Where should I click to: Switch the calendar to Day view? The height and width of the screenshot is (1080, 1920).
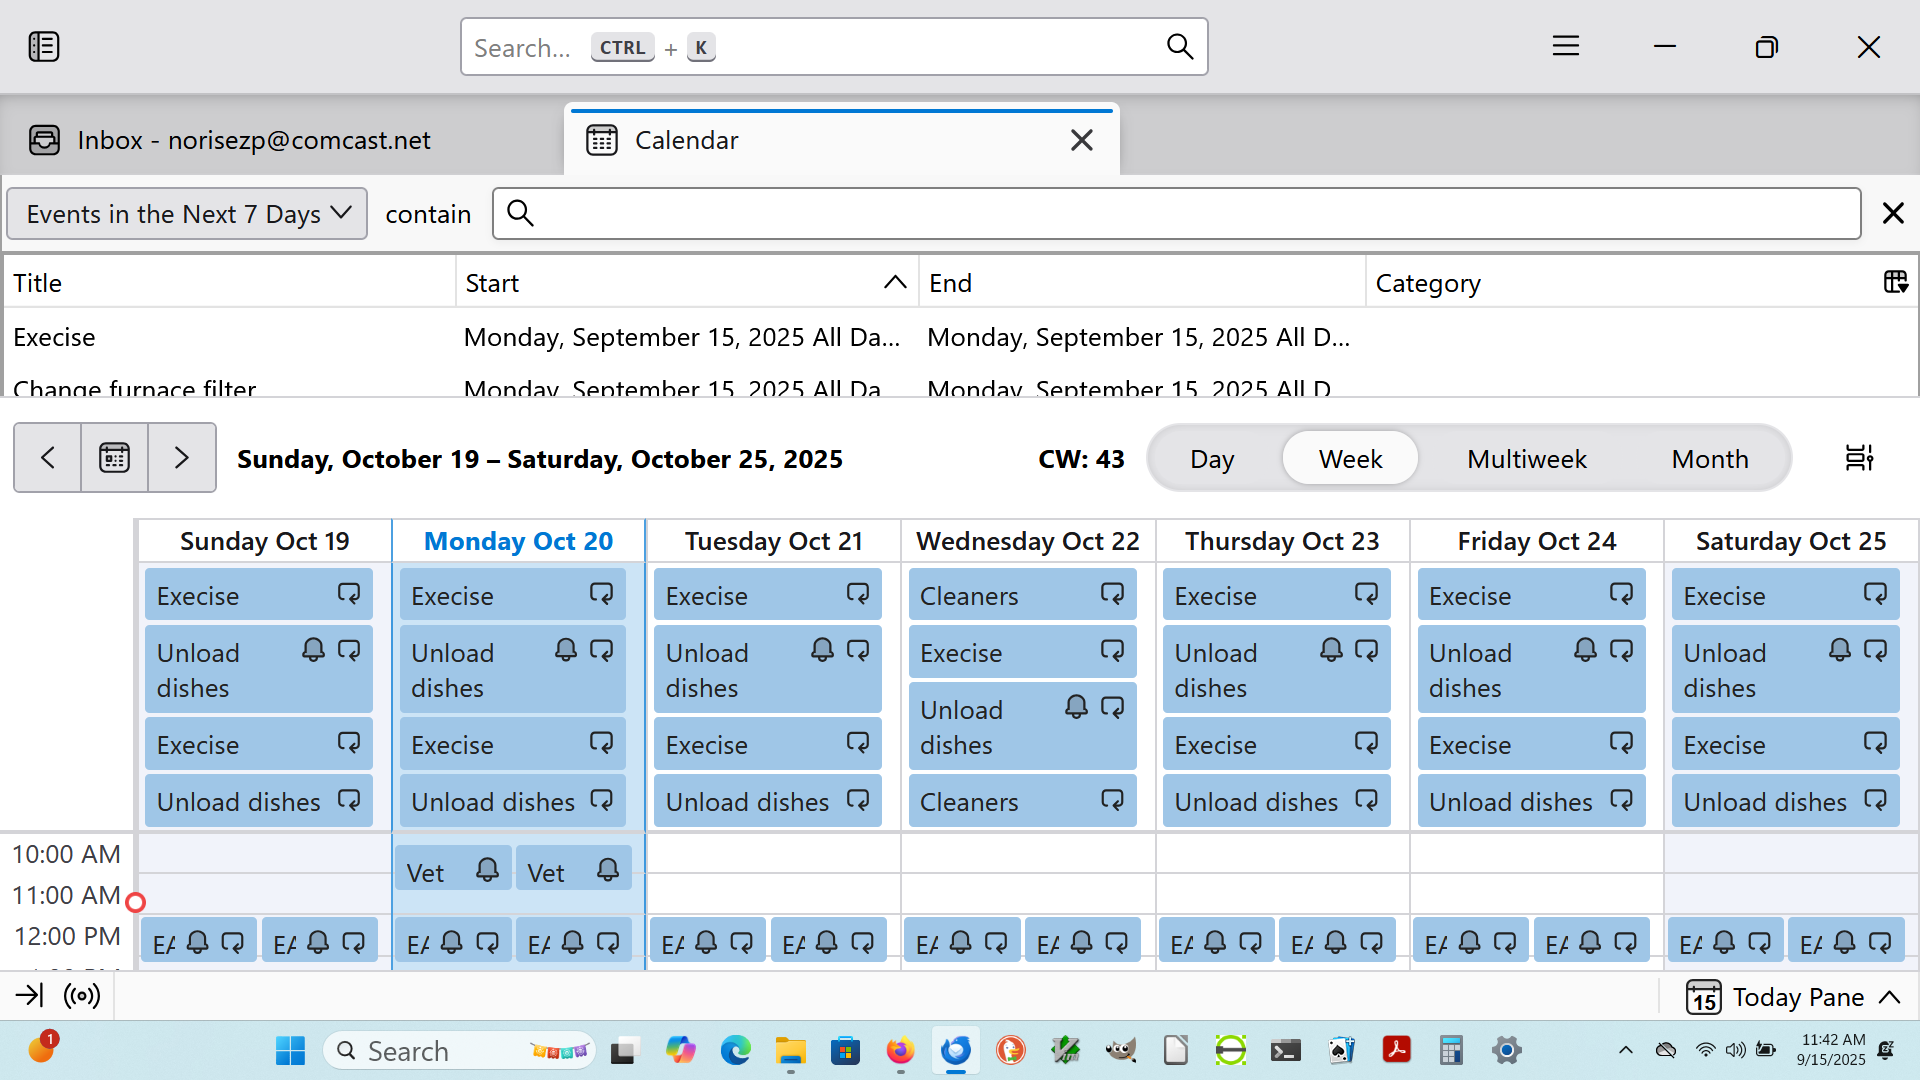1212,459
